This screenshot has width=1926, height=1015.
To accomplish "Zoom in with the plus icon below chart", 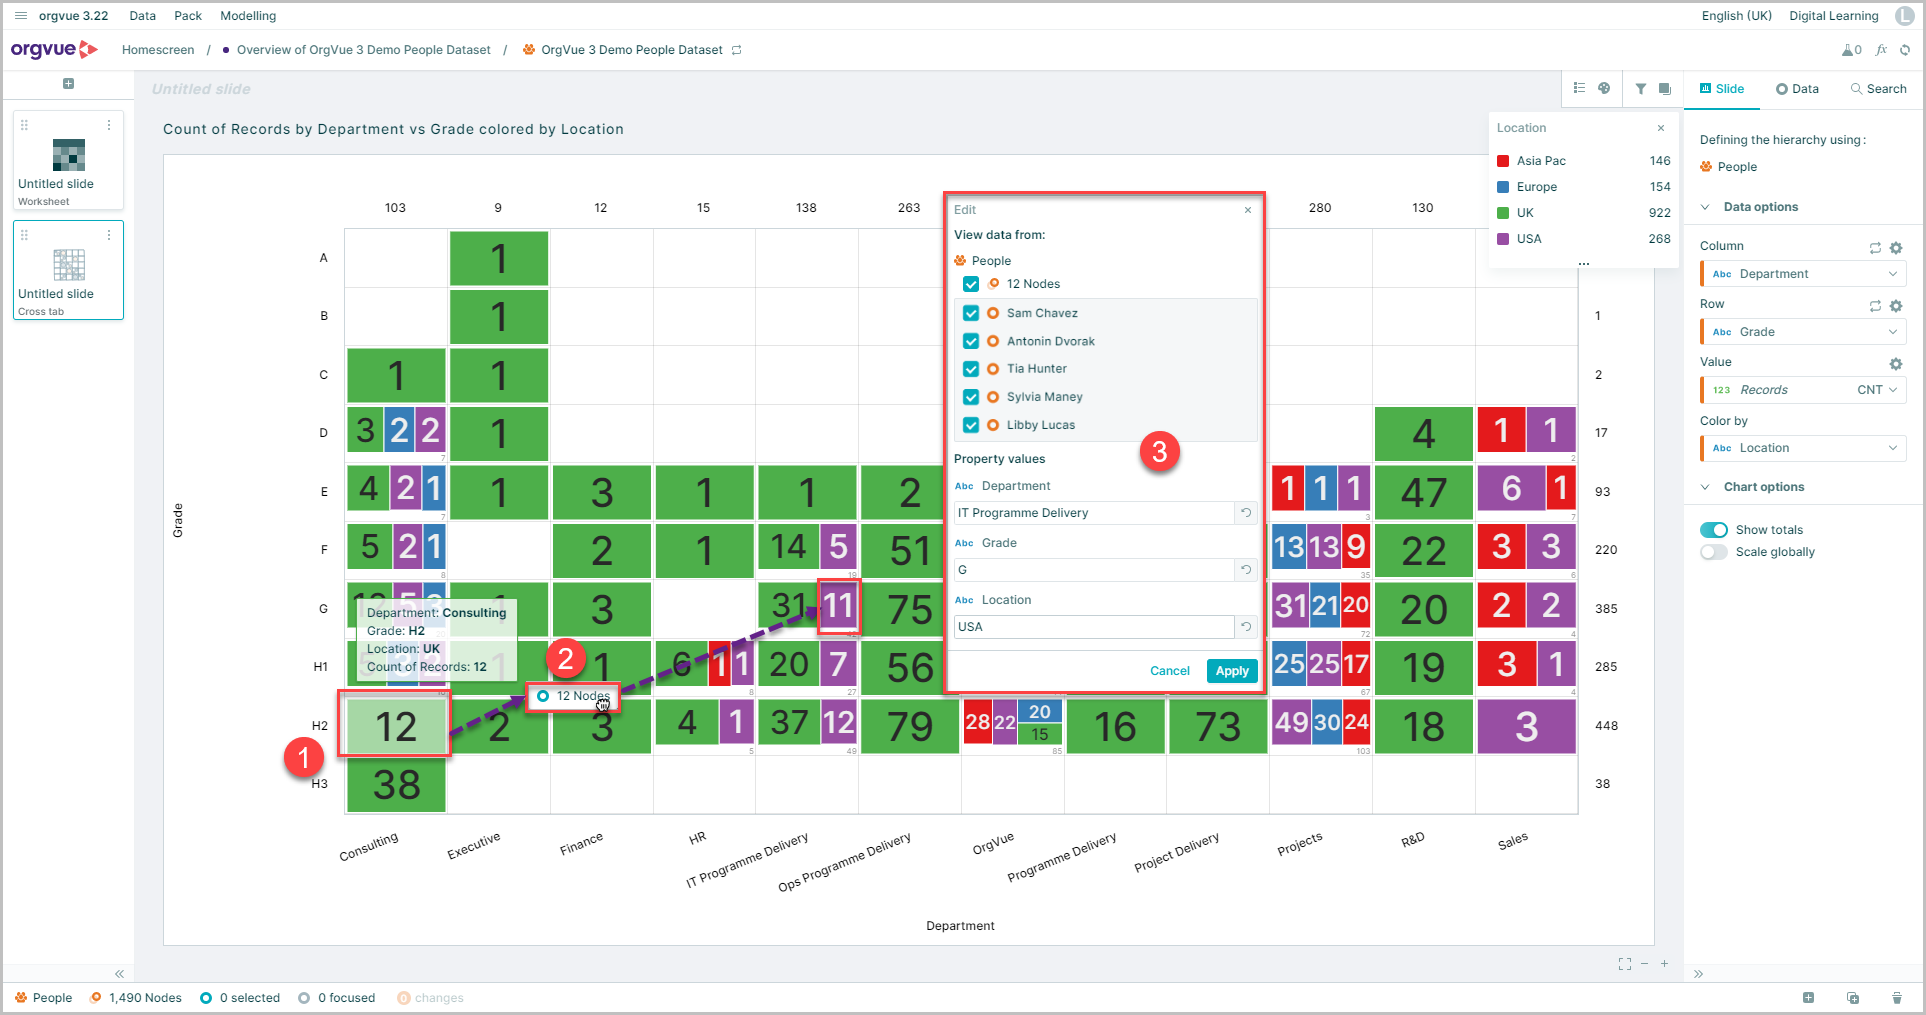I will pos(1664,964).
